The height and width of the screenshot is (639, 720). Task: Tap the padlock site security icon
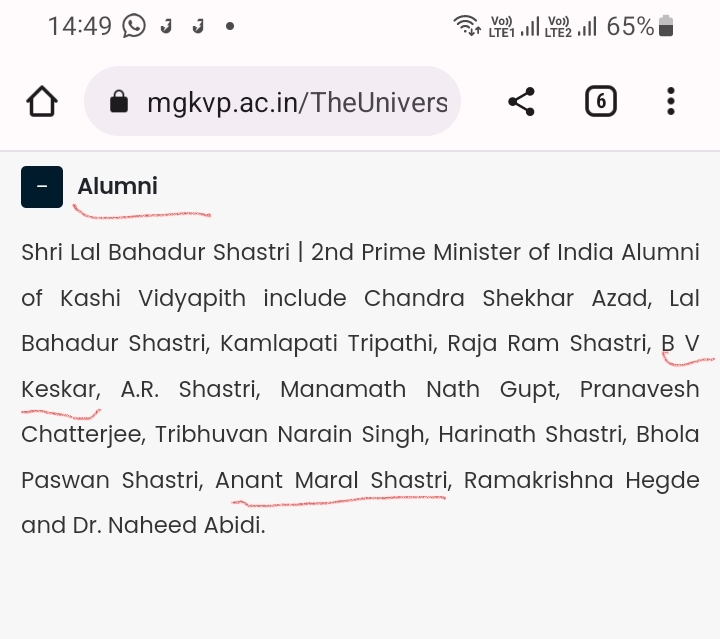(x=119, y=102)
